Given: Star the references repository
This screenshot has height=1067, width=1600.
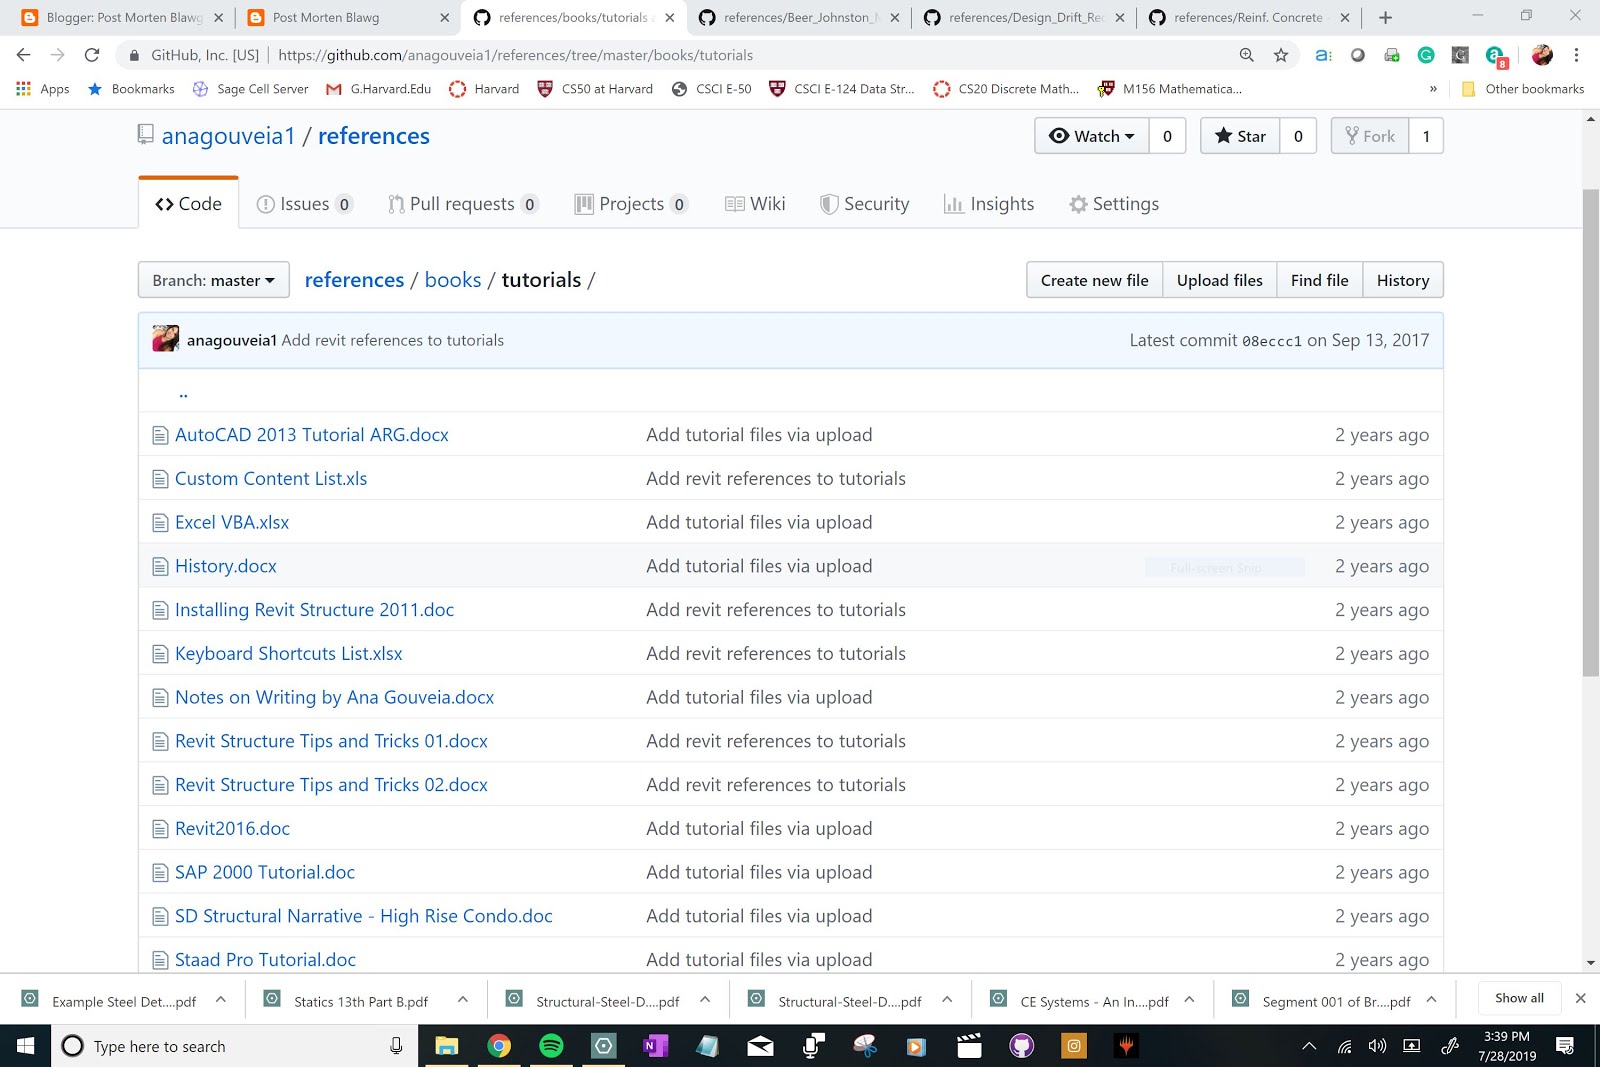Looking at the screenshot, I should click(1240, 136).
